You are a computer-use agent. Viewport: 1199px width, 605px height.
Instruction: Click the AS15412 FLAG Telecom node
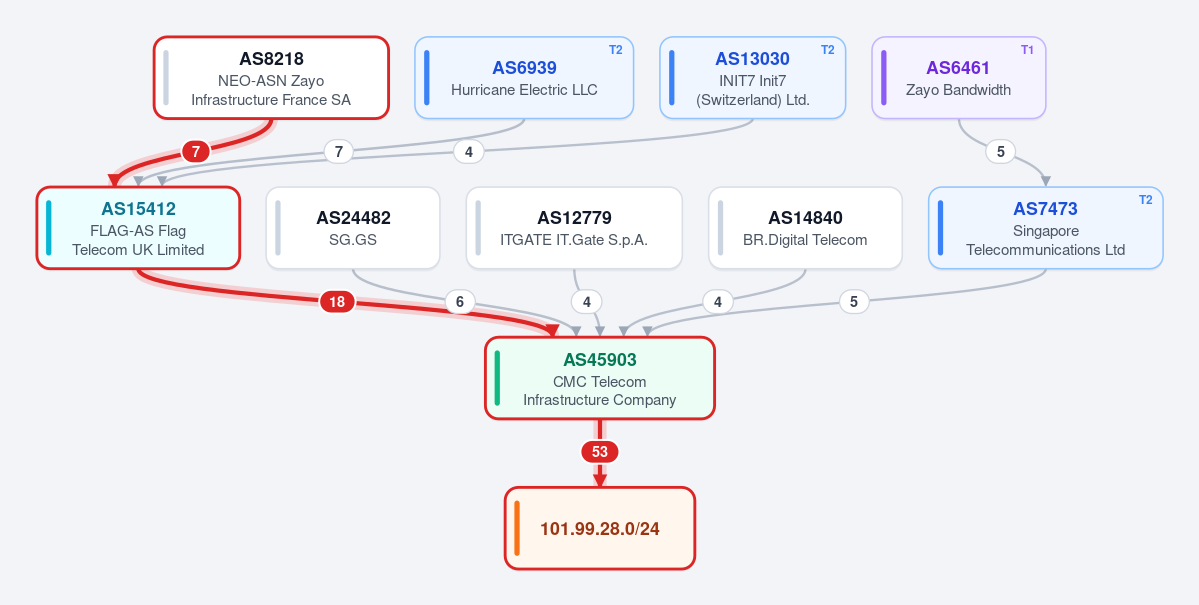138,228
